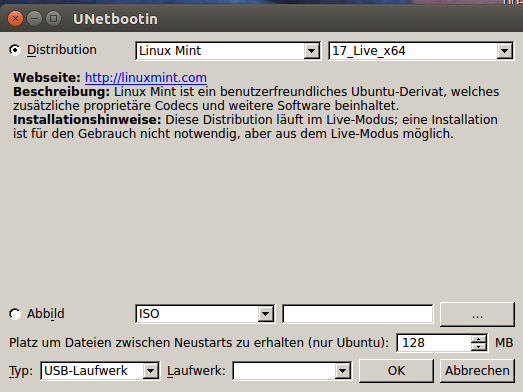523x392 pixels.
Task: Confirm with the OK button
Action: (396, 371)
